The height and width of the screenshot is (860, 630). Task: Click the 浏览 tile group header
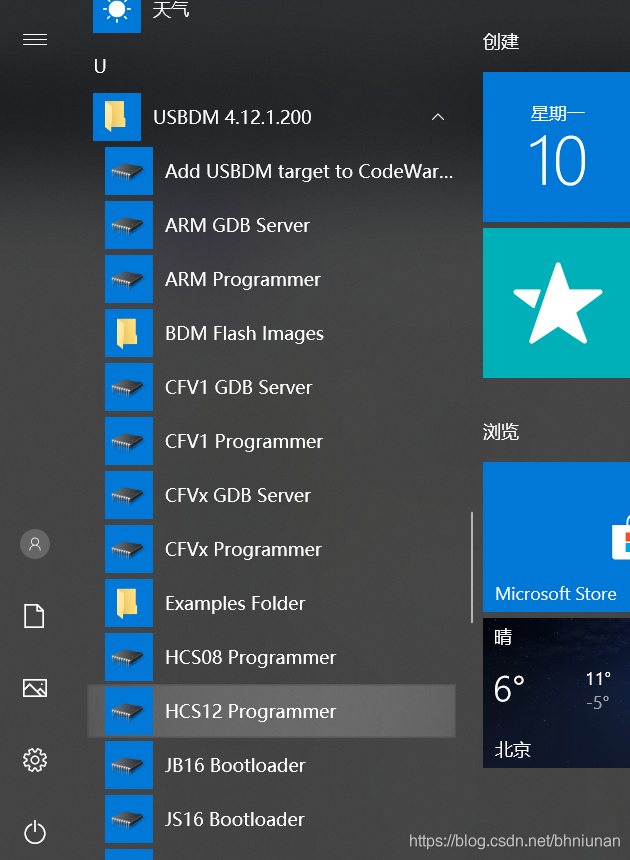click(501, 432)
